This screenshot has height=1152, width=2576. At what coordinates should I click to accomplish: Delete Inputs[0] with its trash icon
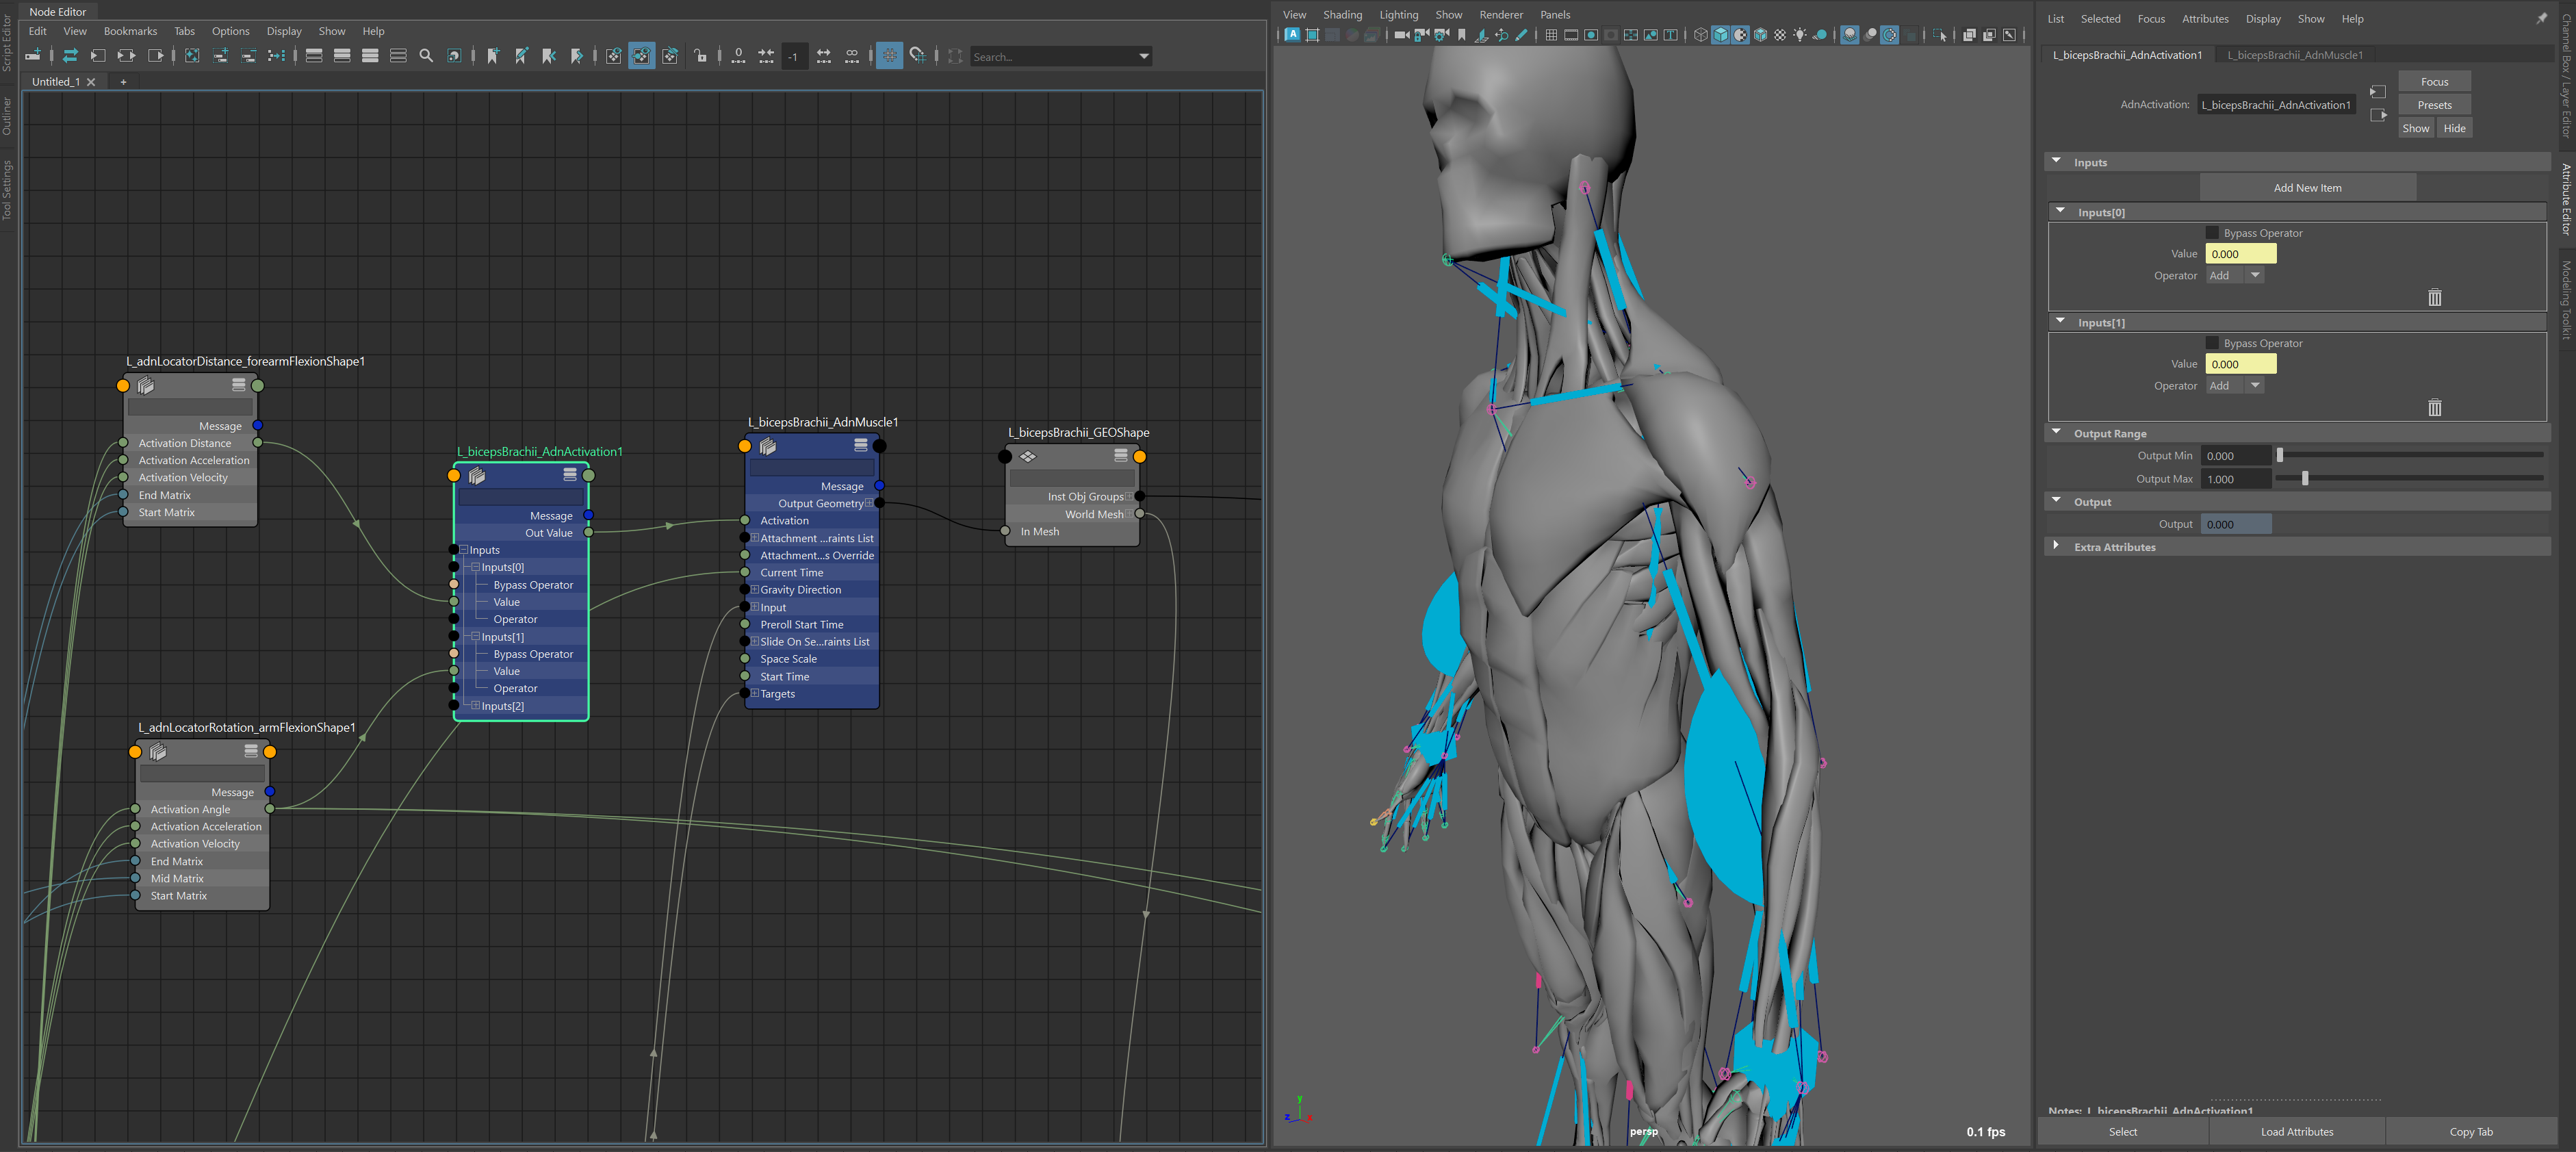(2434, 298)
